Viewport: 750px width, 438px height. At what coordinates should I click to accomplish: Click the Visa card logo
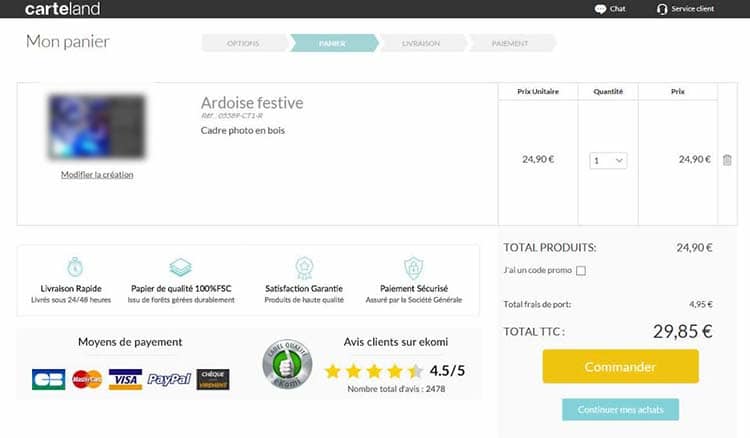pos(125,379)
